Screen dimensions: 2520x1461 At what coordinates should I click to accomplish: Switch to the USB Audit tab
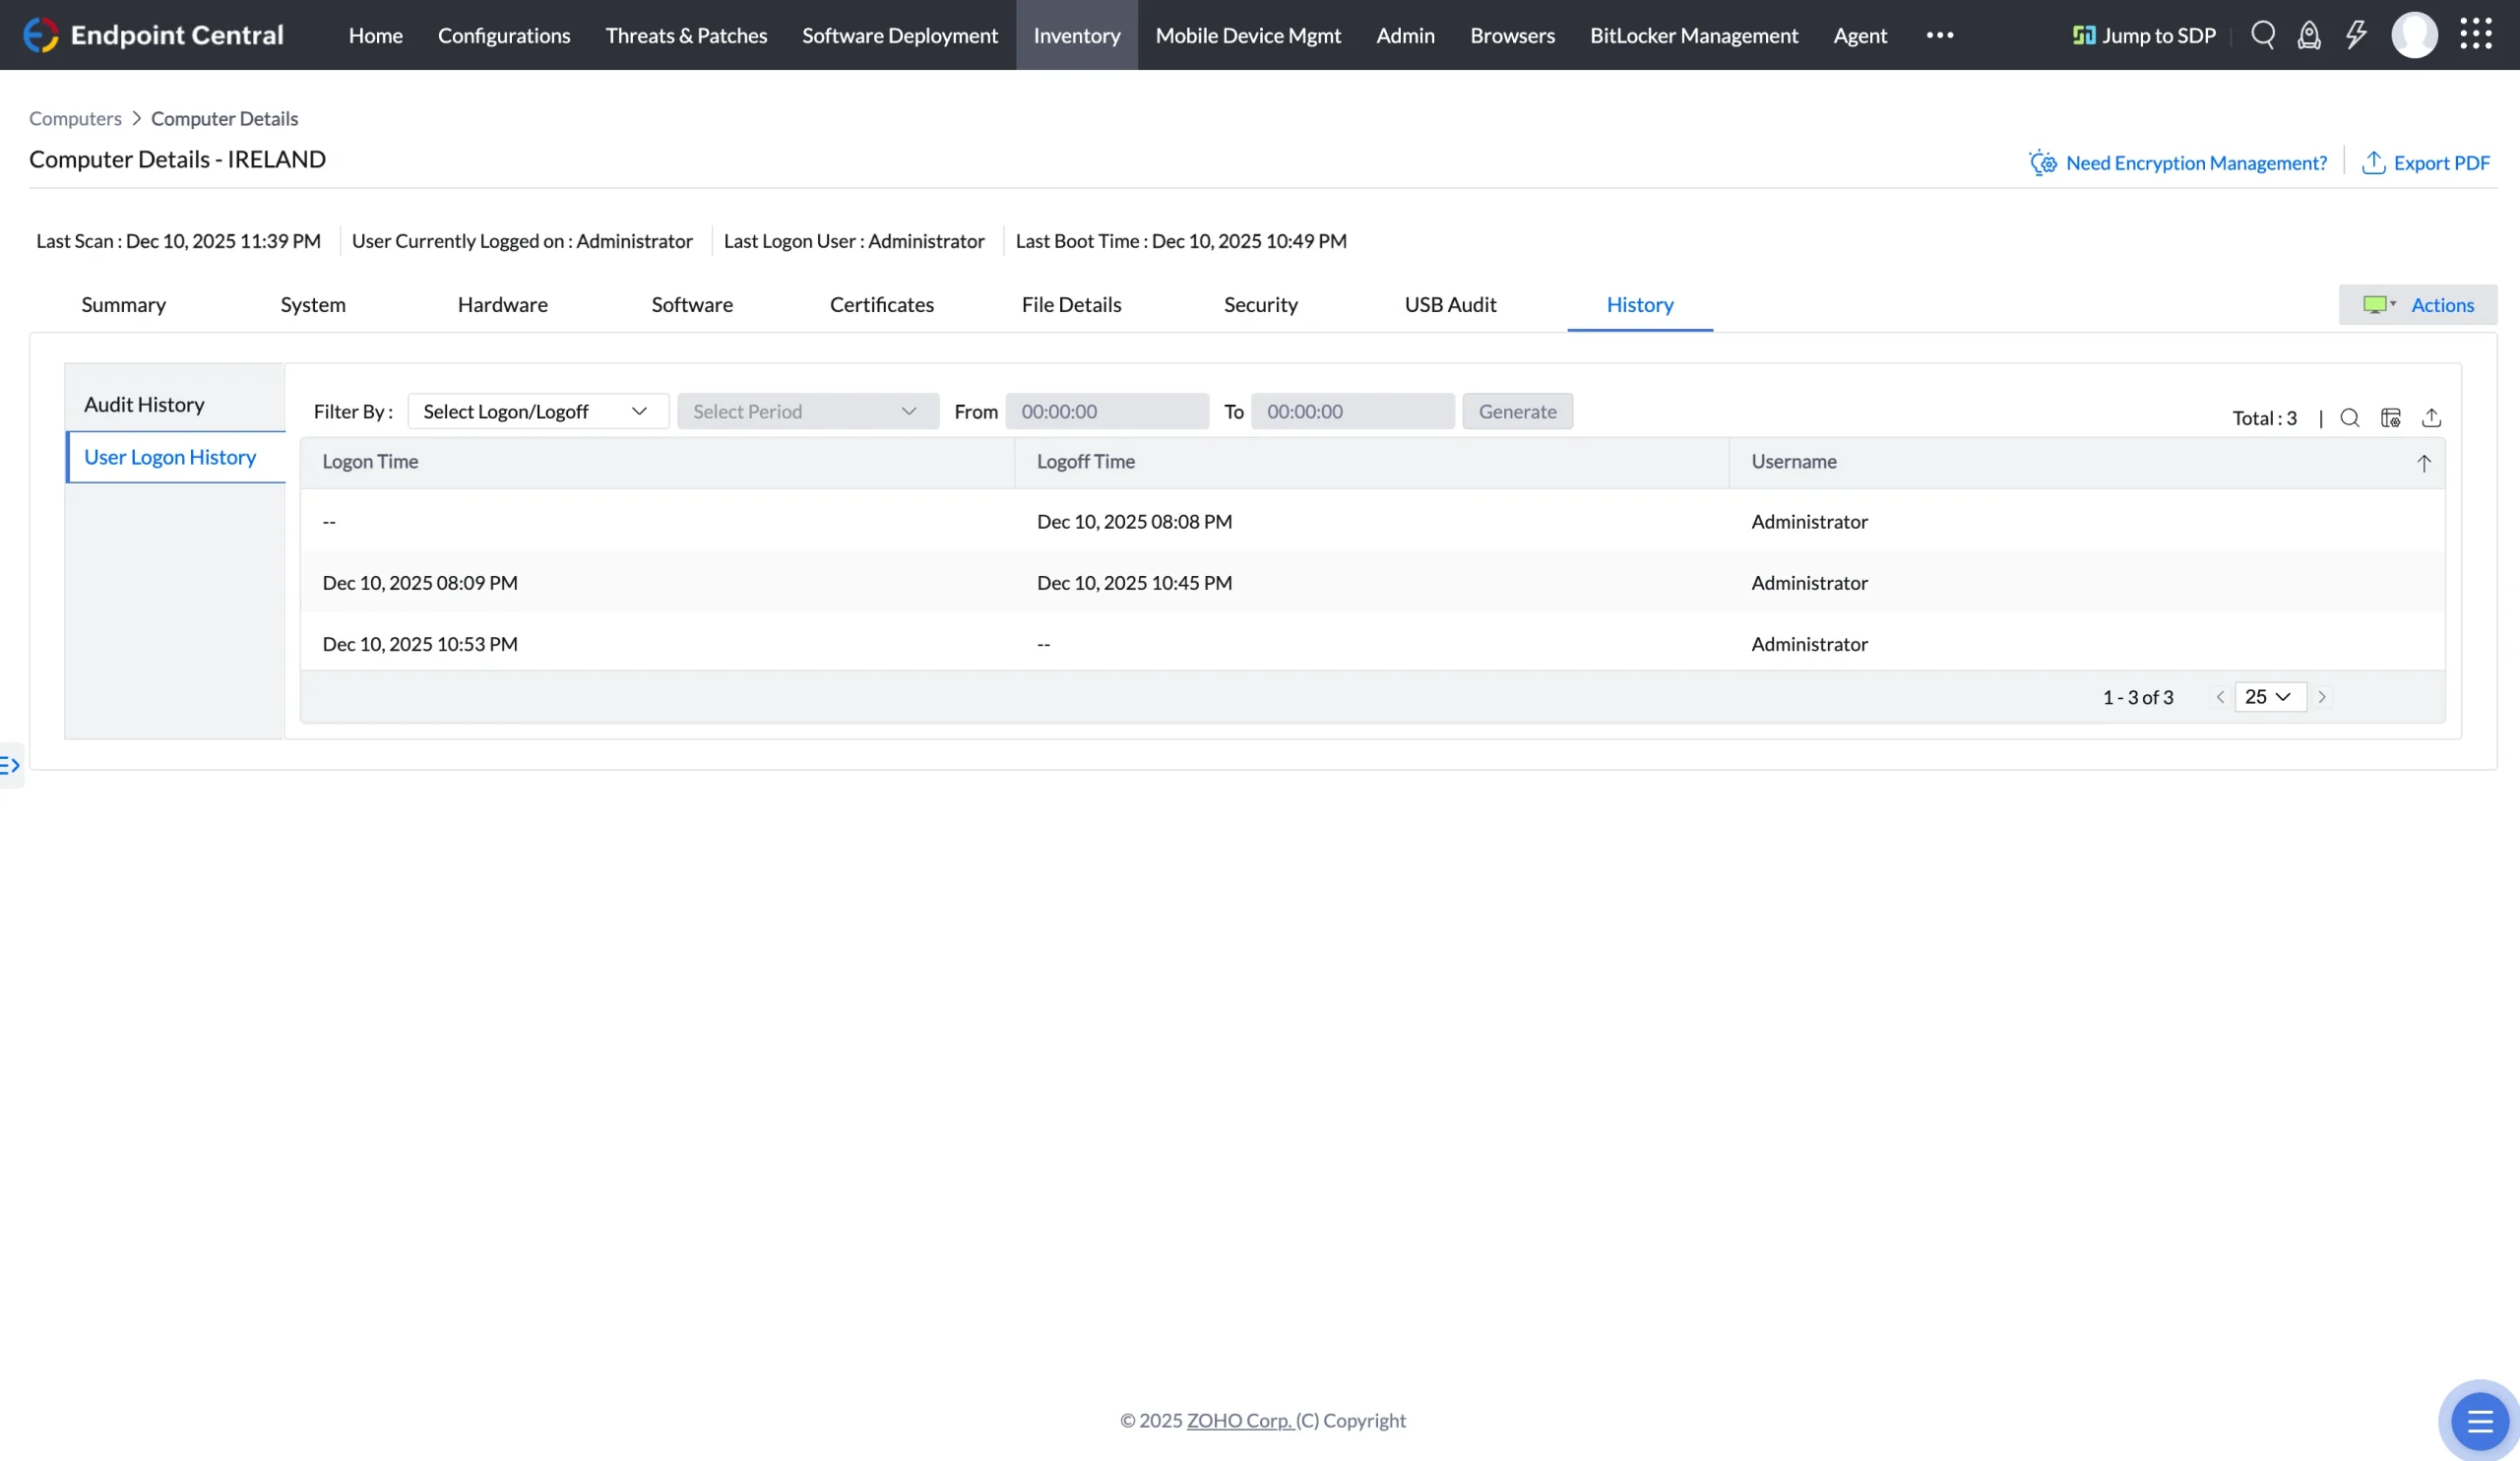point(1450,305)
